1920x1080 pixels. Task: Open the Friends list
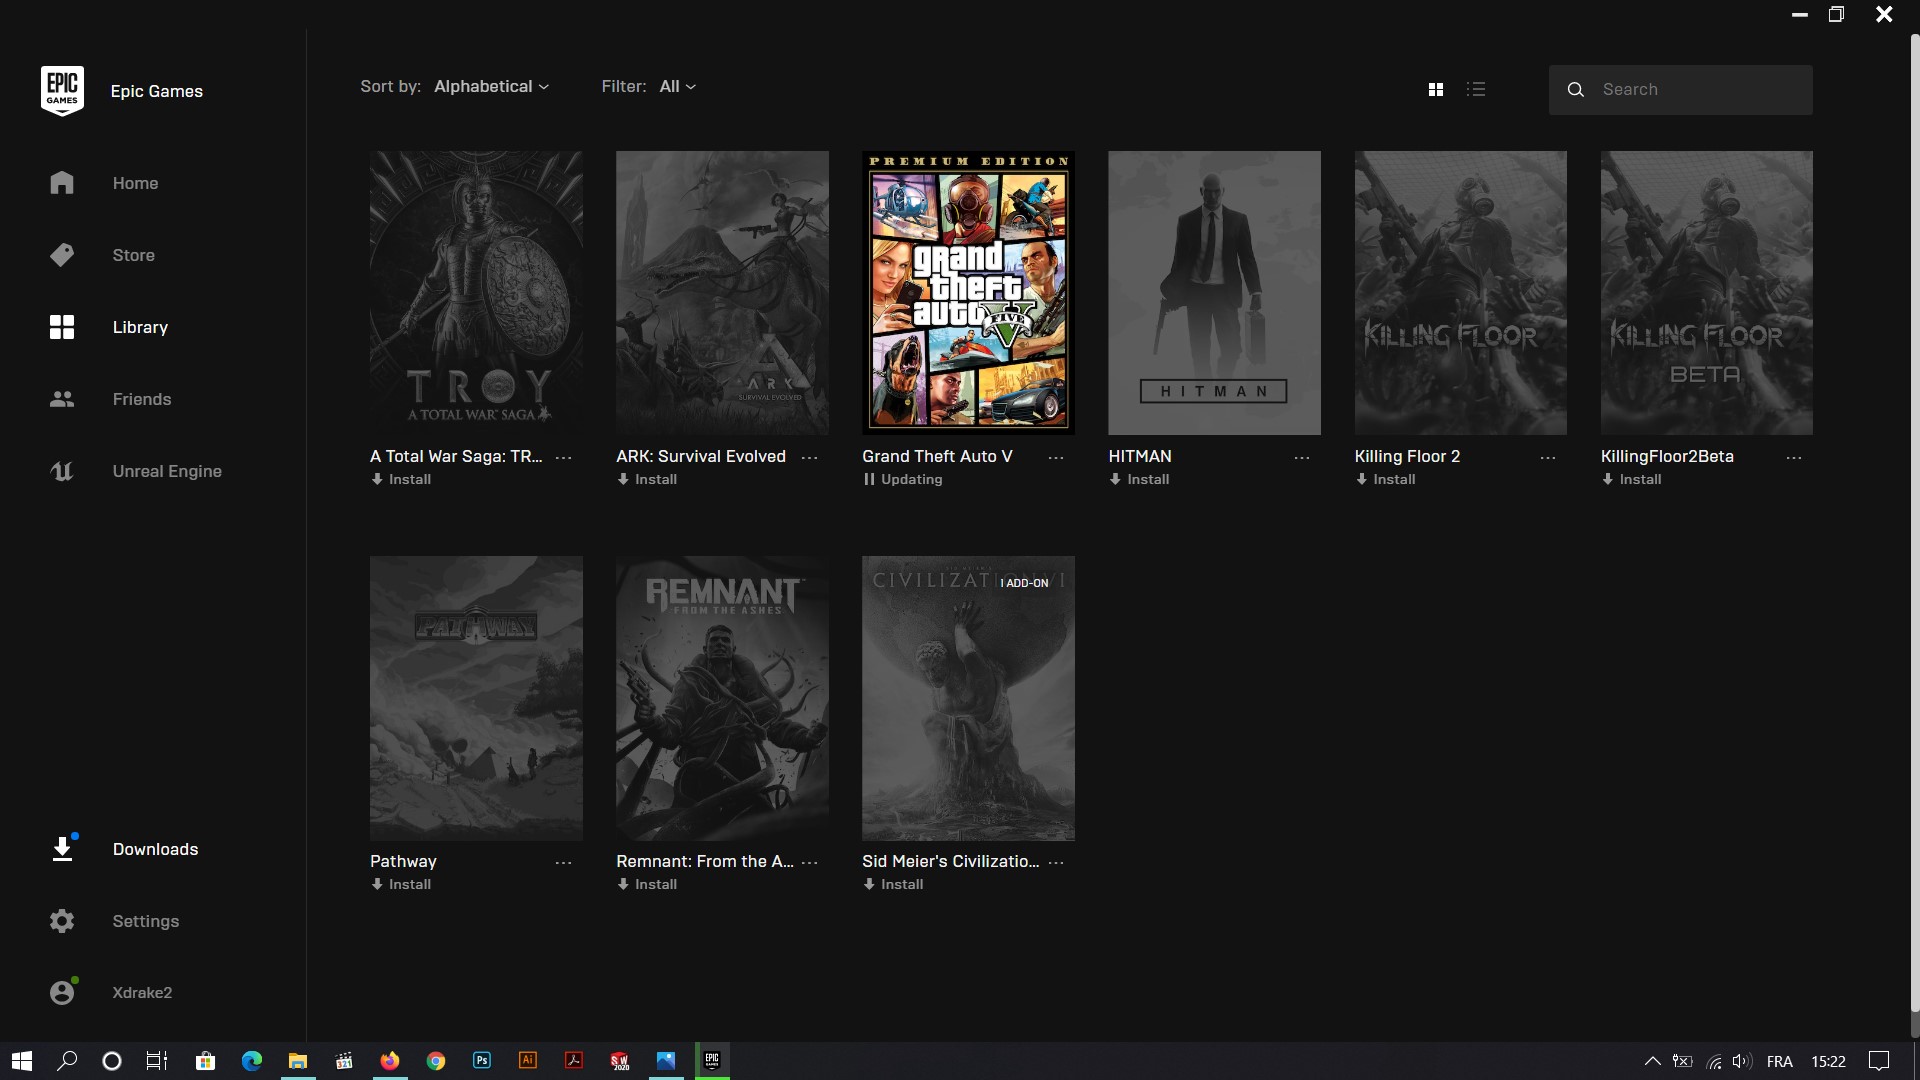tap(141, 399)
